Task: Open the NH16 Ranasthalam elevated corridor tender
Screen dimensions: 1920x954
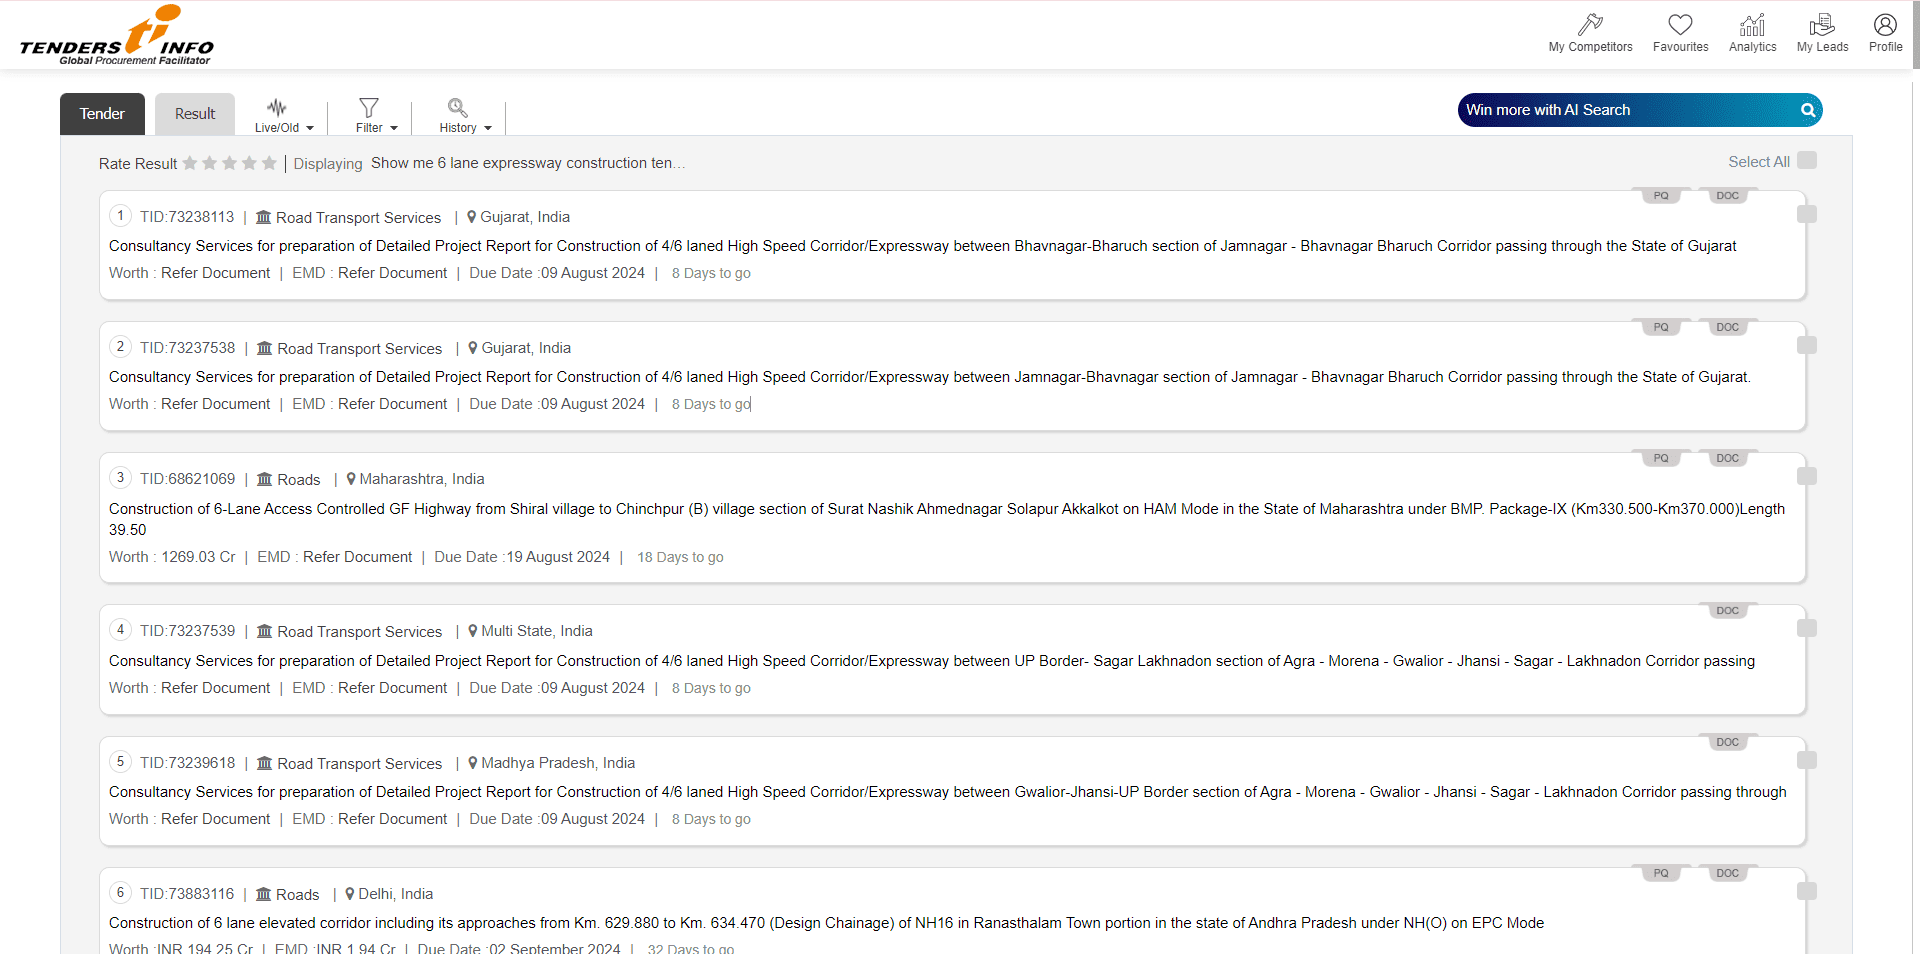Action: (826, 923)
